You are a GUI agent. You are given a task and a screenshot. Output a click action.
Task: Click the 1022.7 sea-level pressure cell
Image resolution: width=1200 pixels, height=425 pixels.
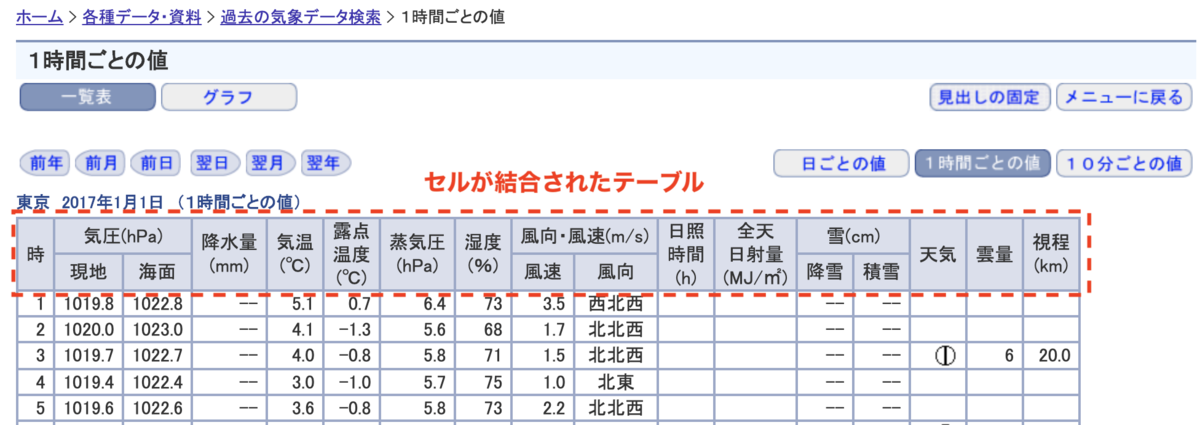pos(156,355)
